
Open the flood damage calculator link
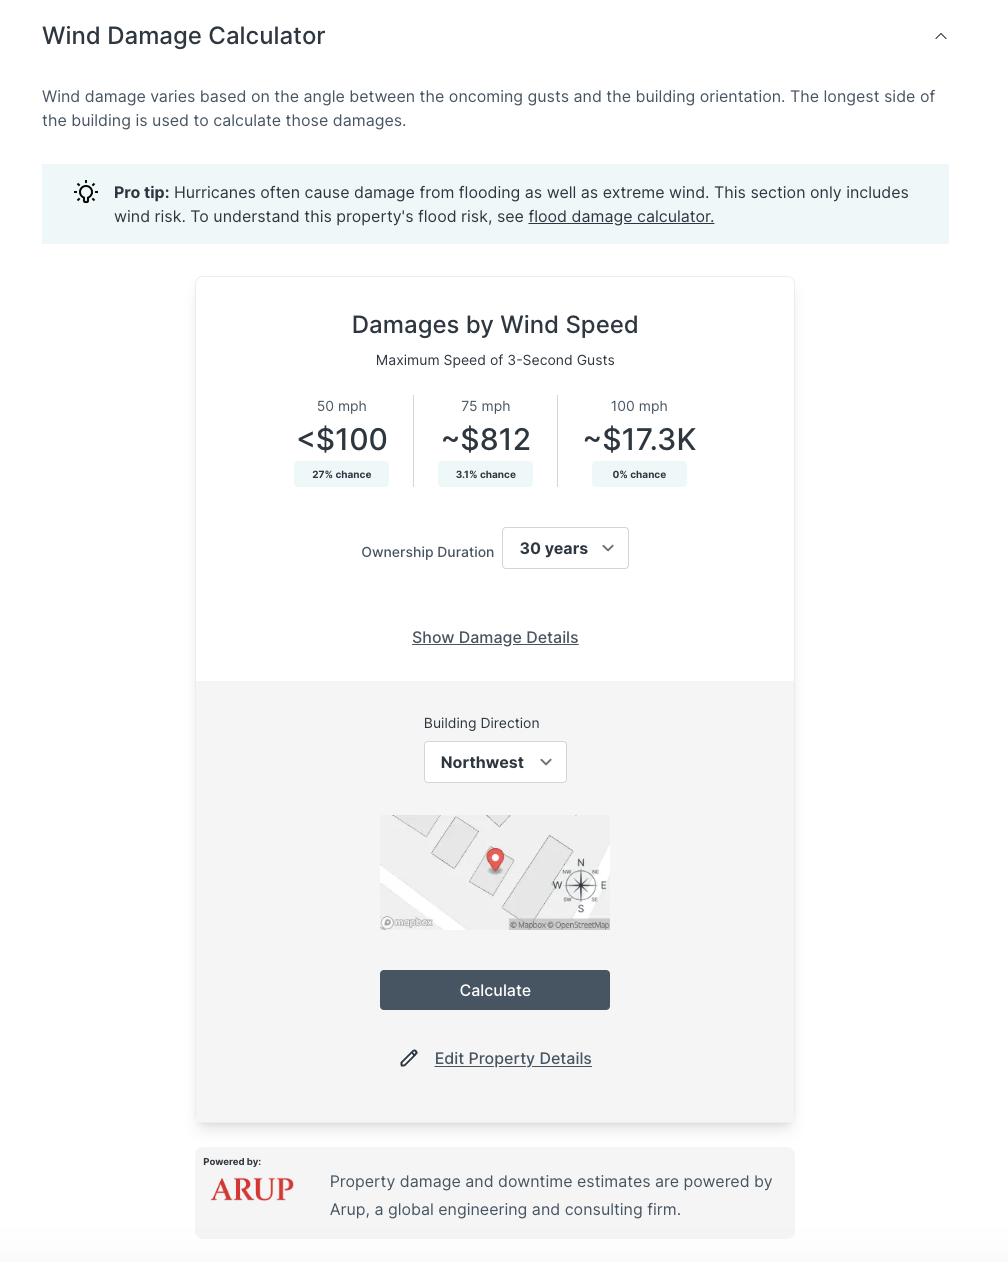[621, 216]
